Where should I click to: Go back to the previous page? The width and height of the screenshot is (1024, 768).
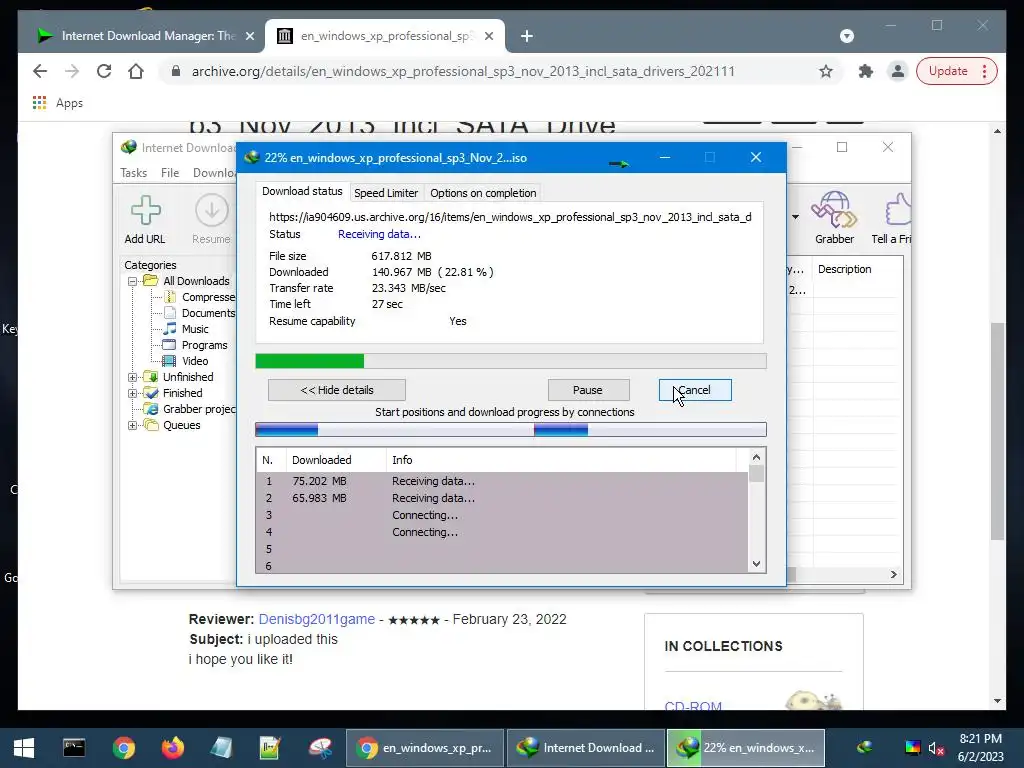[x=40, y=71]
